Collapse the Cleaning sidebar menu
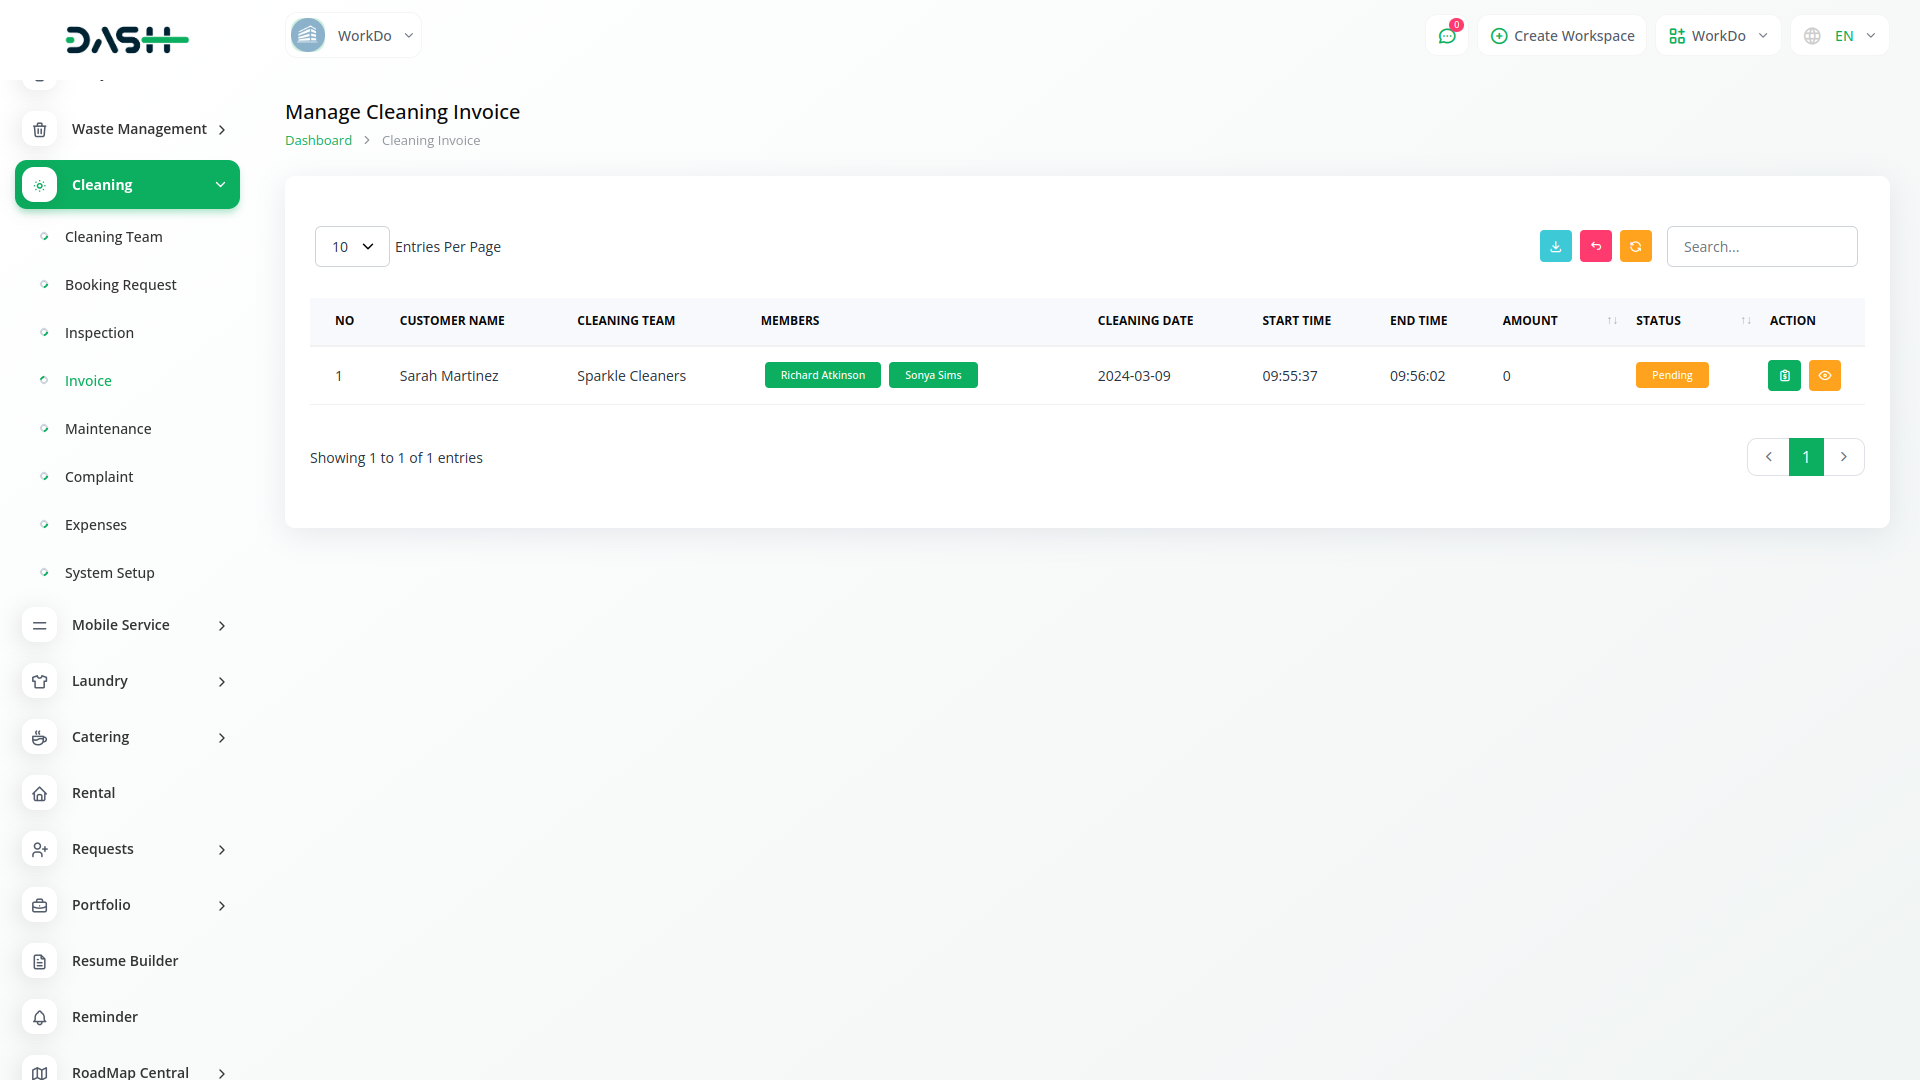Screen dimensions: 1920x1080 [x=127, y=185]
